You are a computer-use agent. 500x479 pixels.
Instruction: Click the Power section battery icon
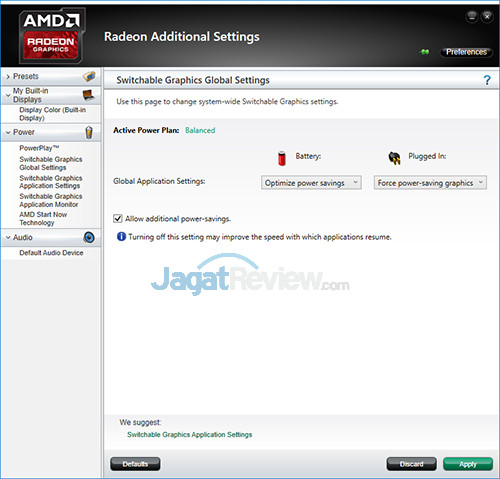[x=89, y=132]
